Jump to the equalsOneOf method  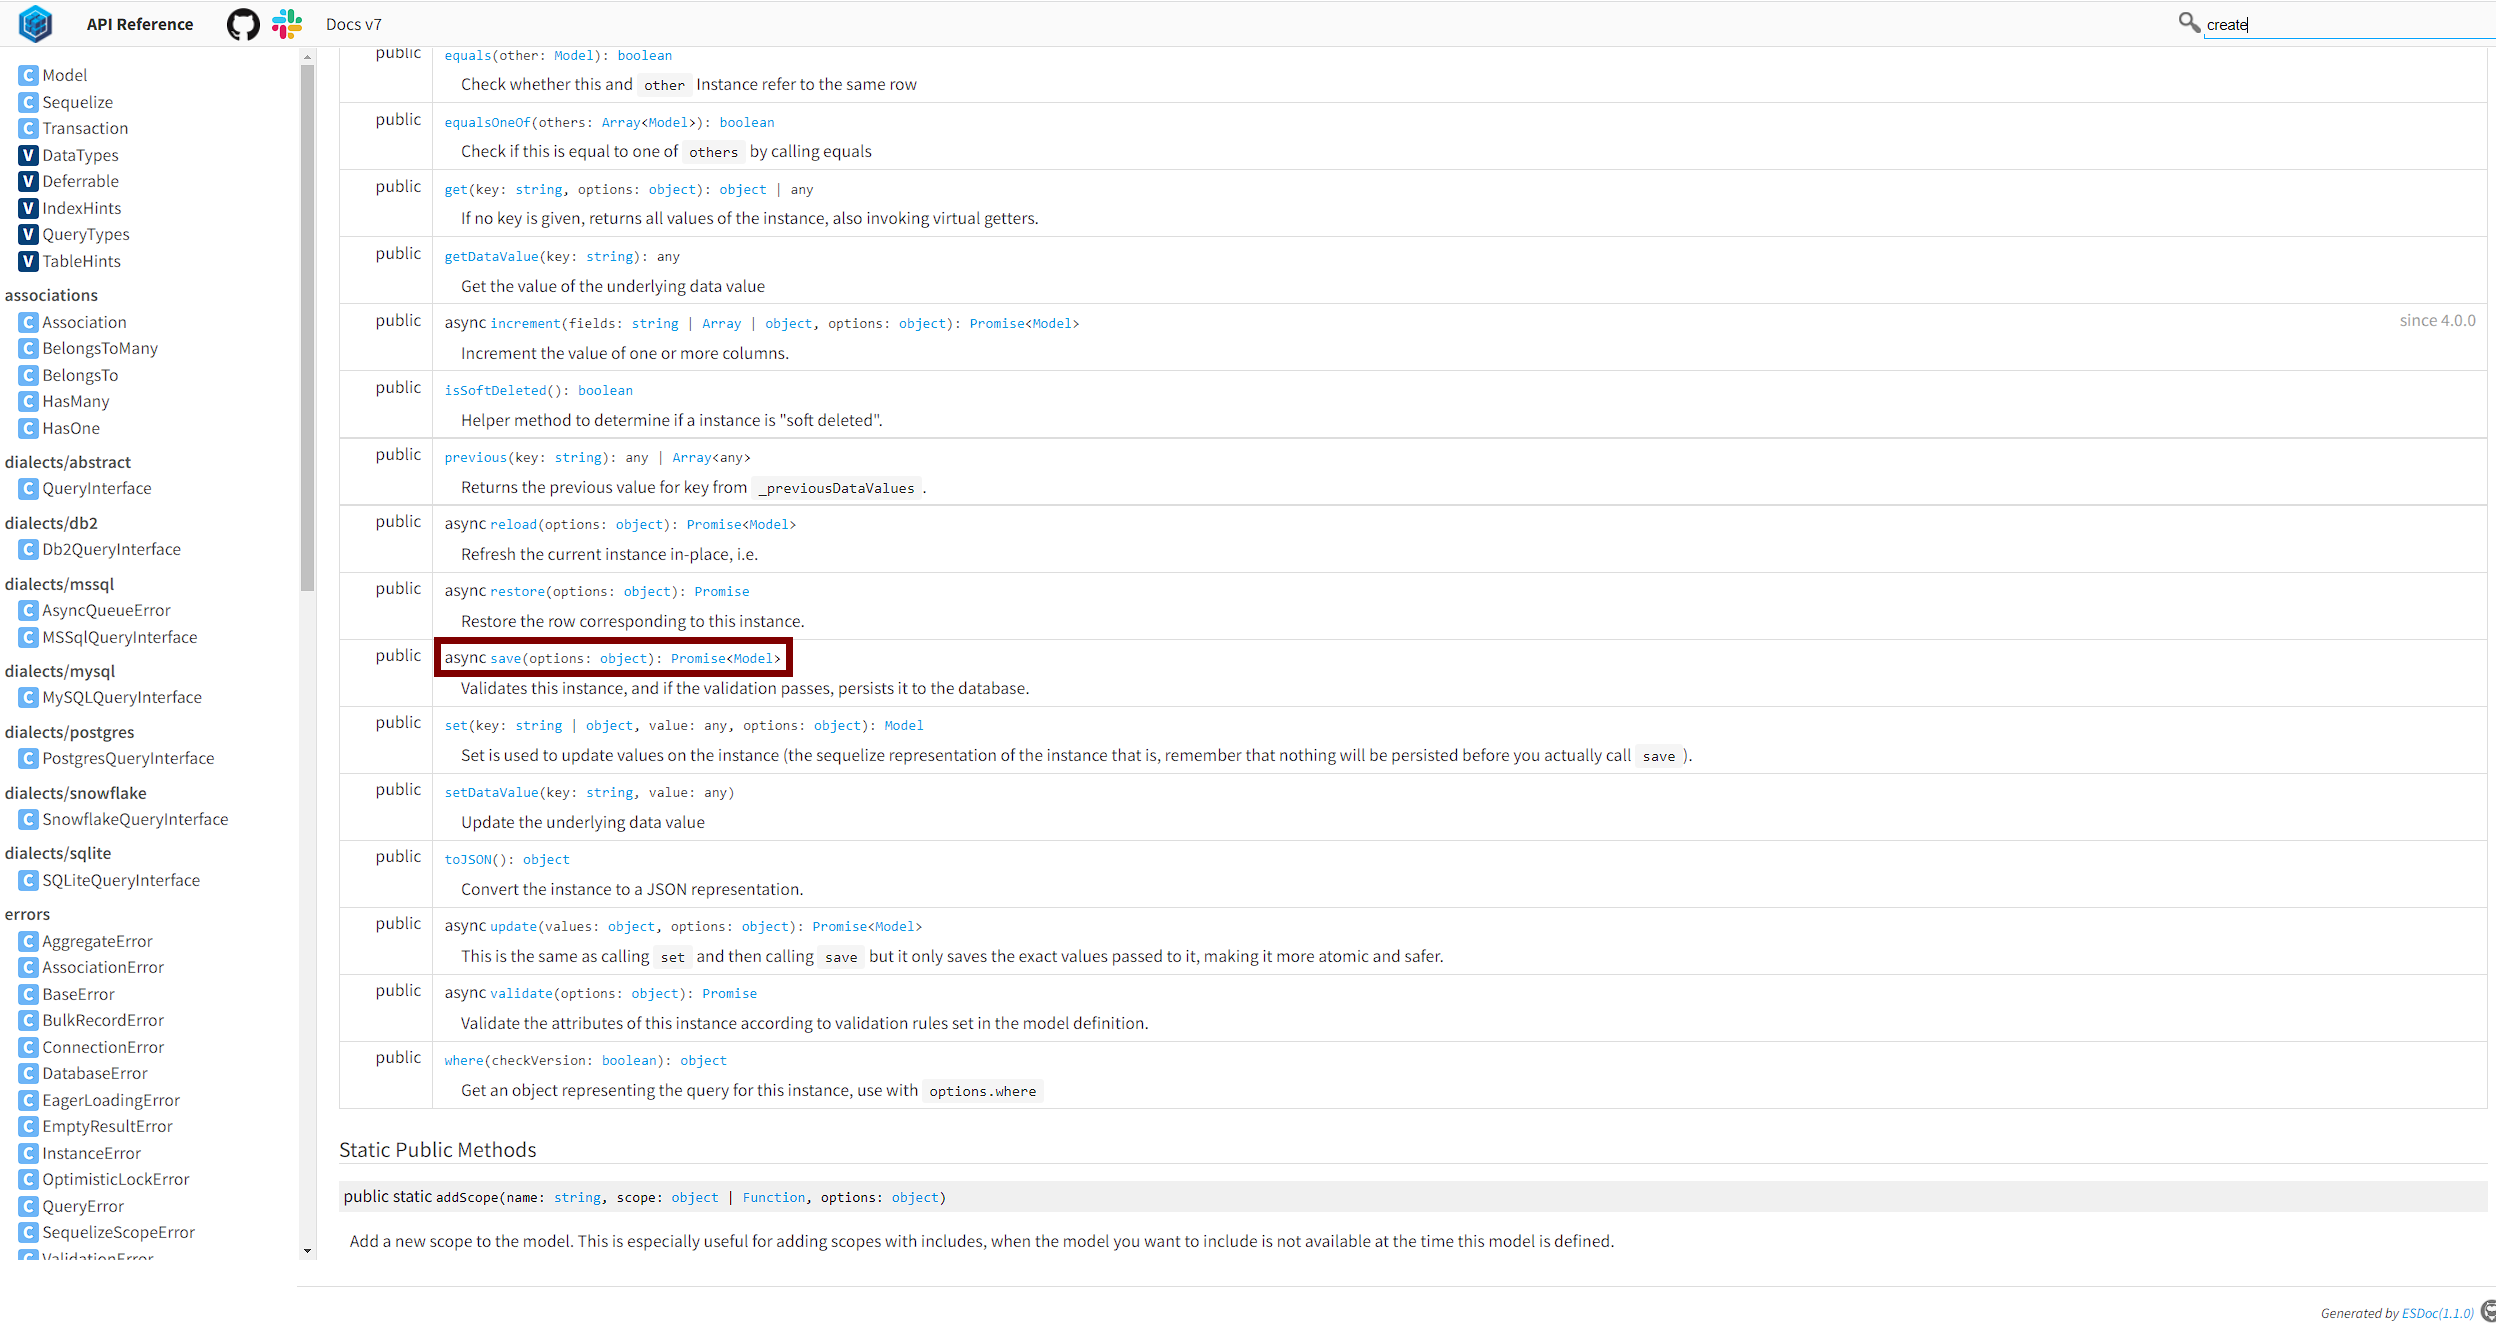(487, 123)
